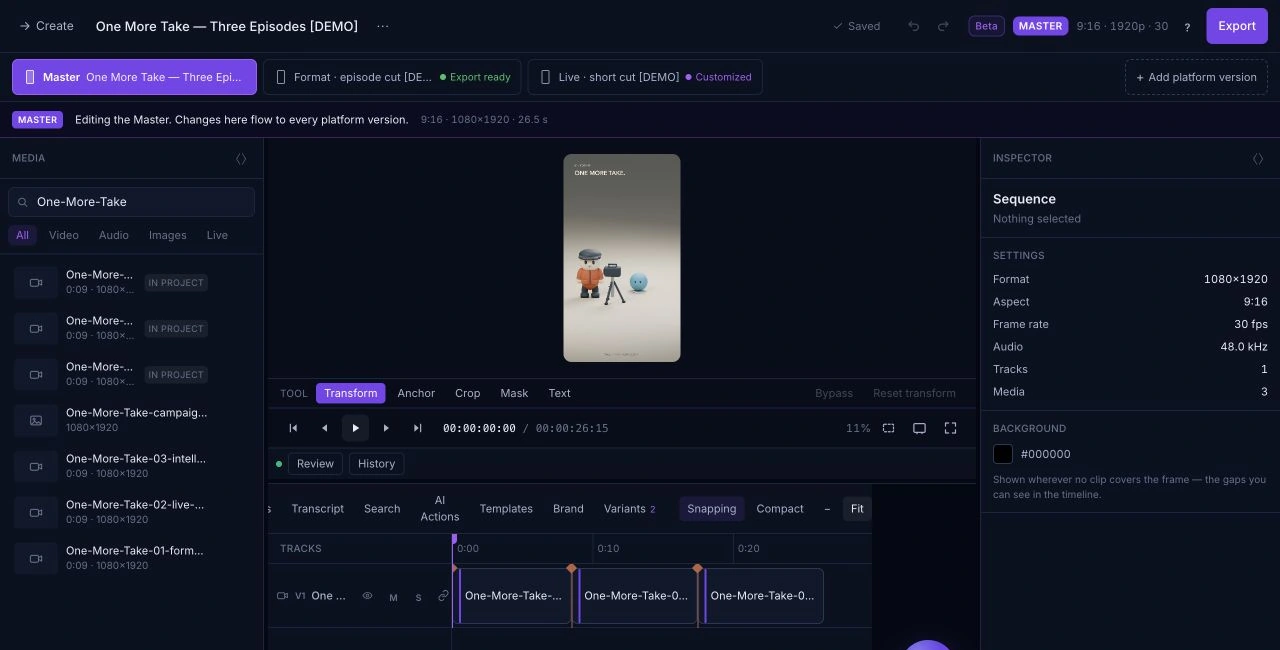Mute track V1

(393, 597)
